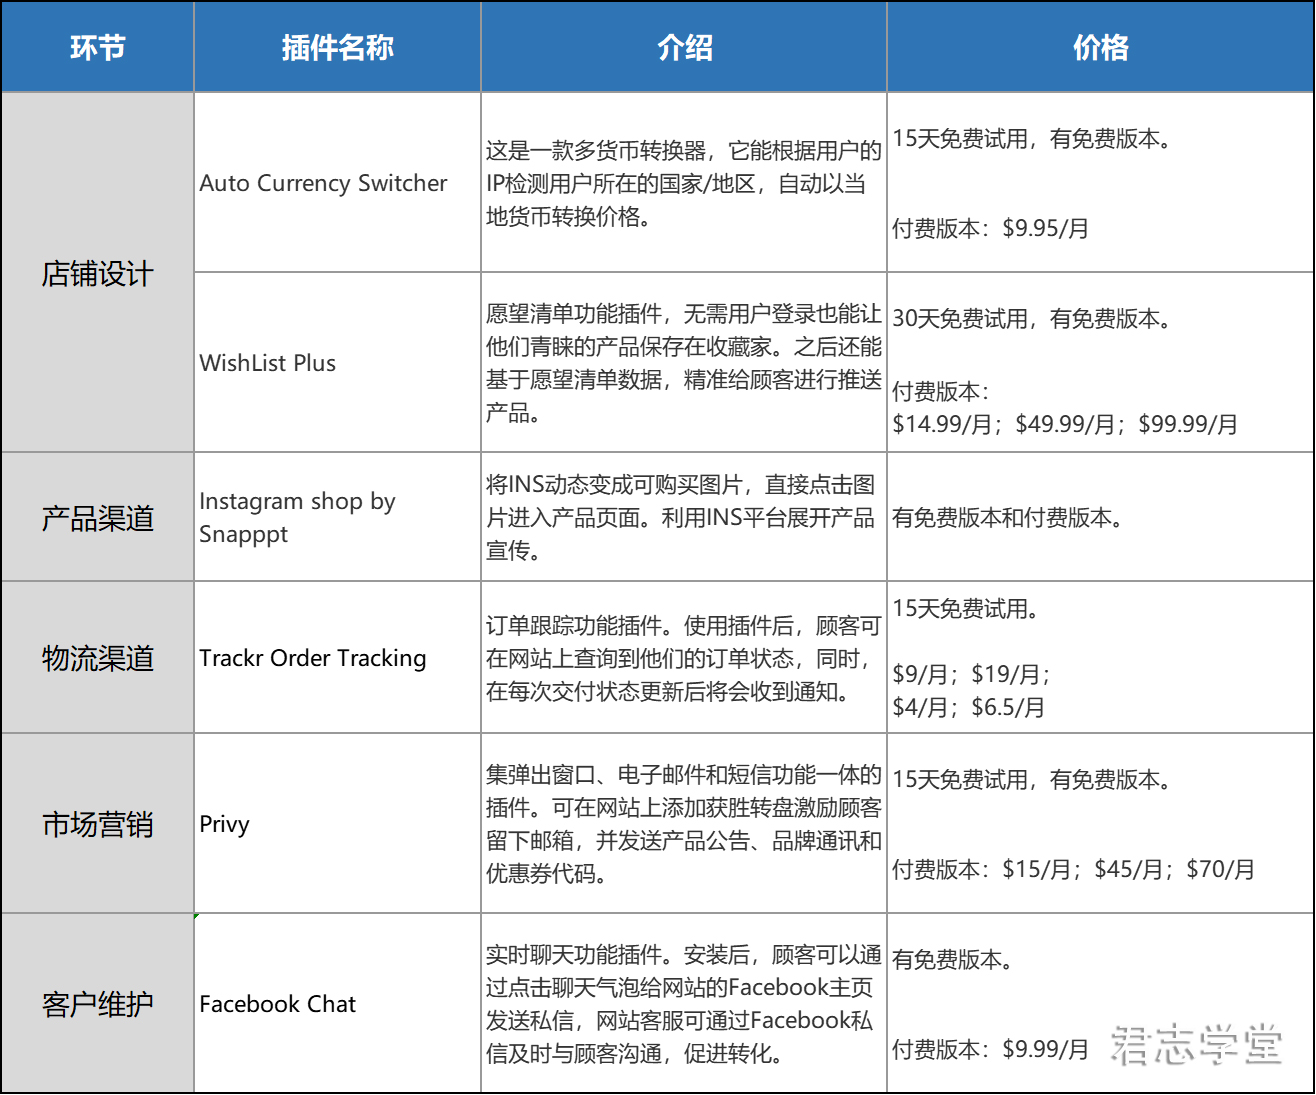Image resolution: width=1316 pixels, height=1095 pixels.
Task: Click the 环节 column header
Action: coord(98,47)
